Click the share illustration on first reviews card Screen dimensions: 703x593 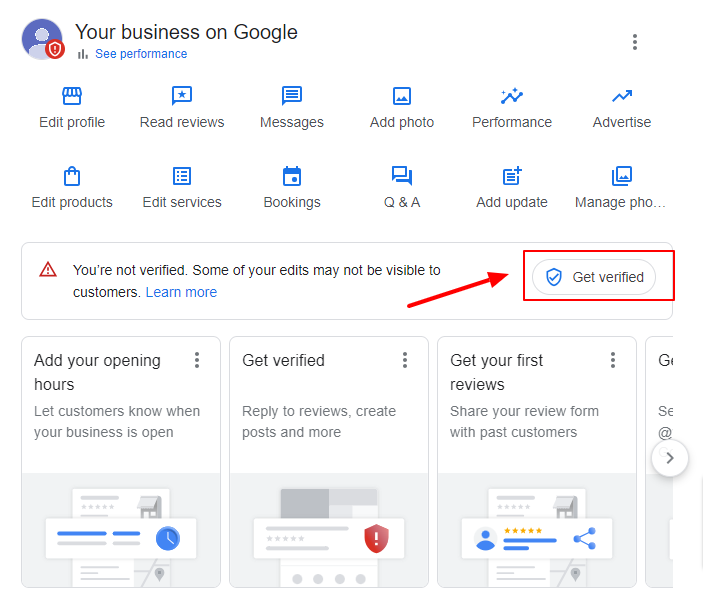coord(585,538)
